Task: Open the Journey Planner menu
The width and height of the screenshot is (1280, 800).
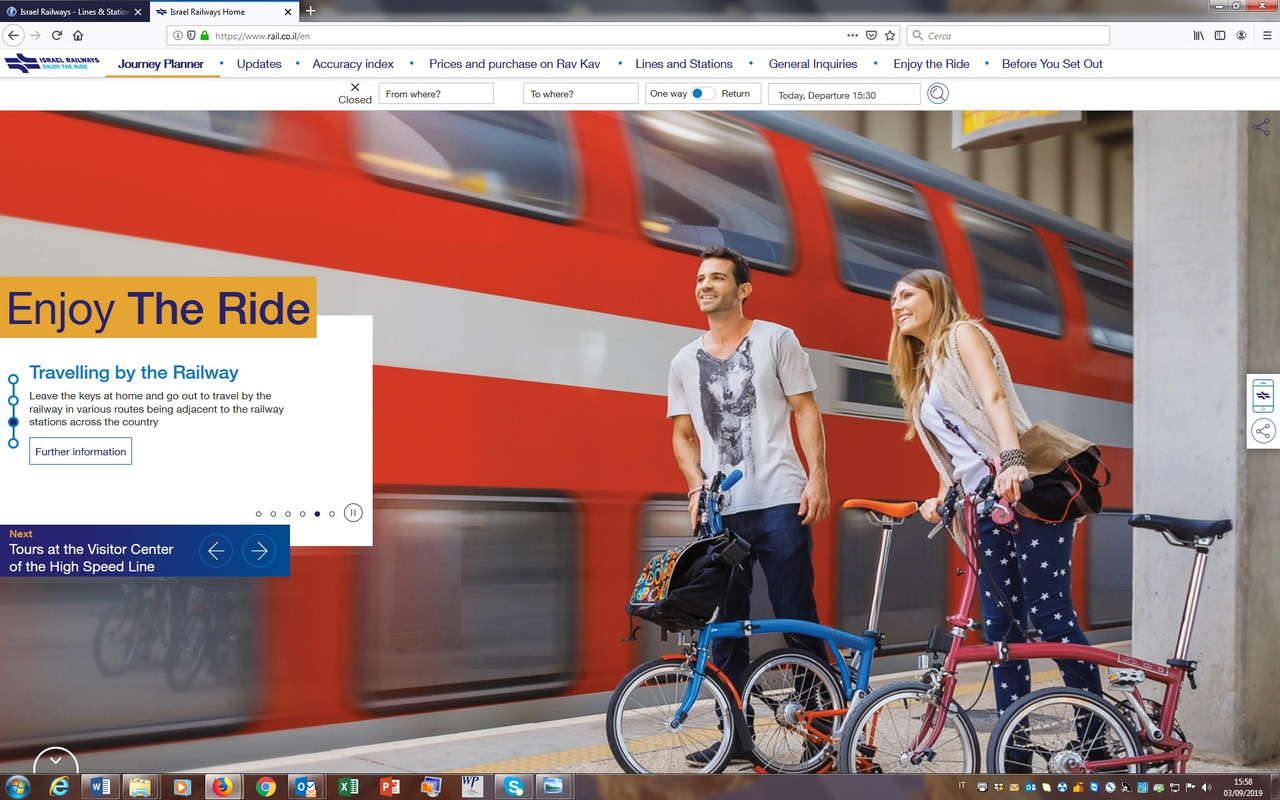Action: tap(161, 64)
